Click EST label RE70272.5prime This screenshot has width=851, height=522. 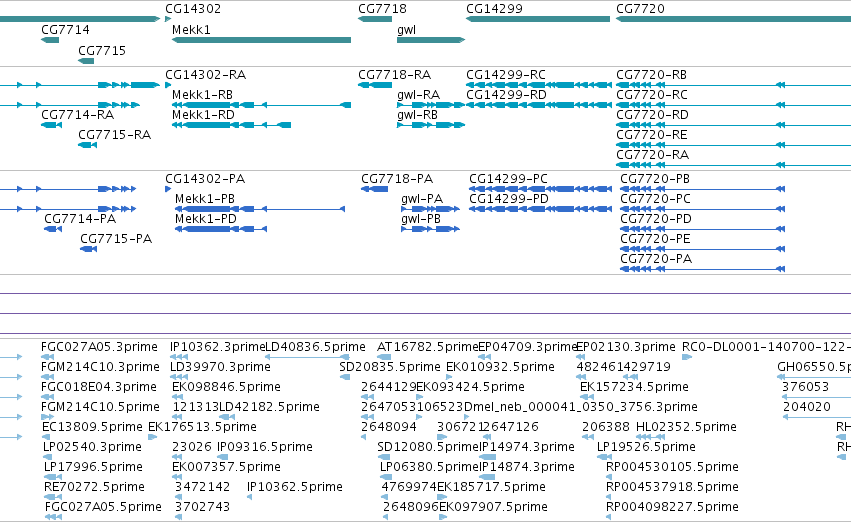(x=94, y=488)
